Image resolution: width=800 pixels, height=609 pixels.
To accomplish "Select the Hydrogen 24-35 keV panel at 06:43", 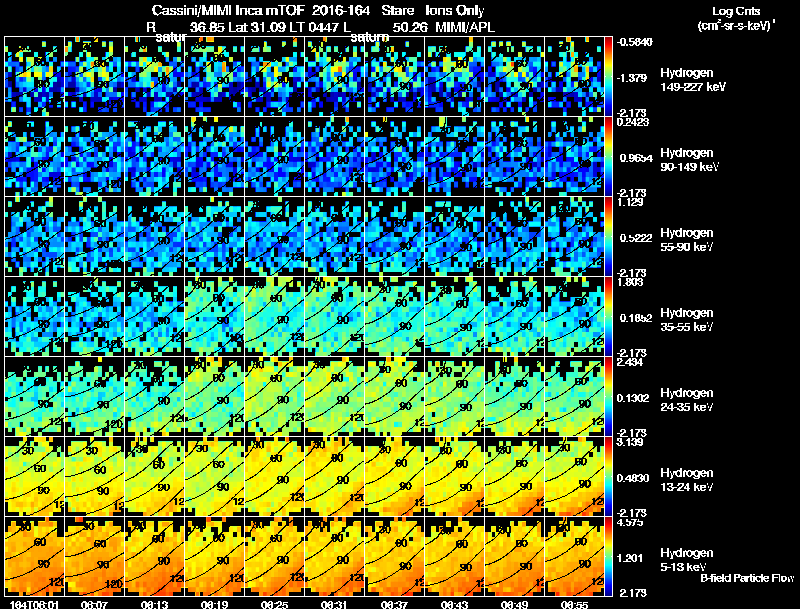I will point(455,396).
